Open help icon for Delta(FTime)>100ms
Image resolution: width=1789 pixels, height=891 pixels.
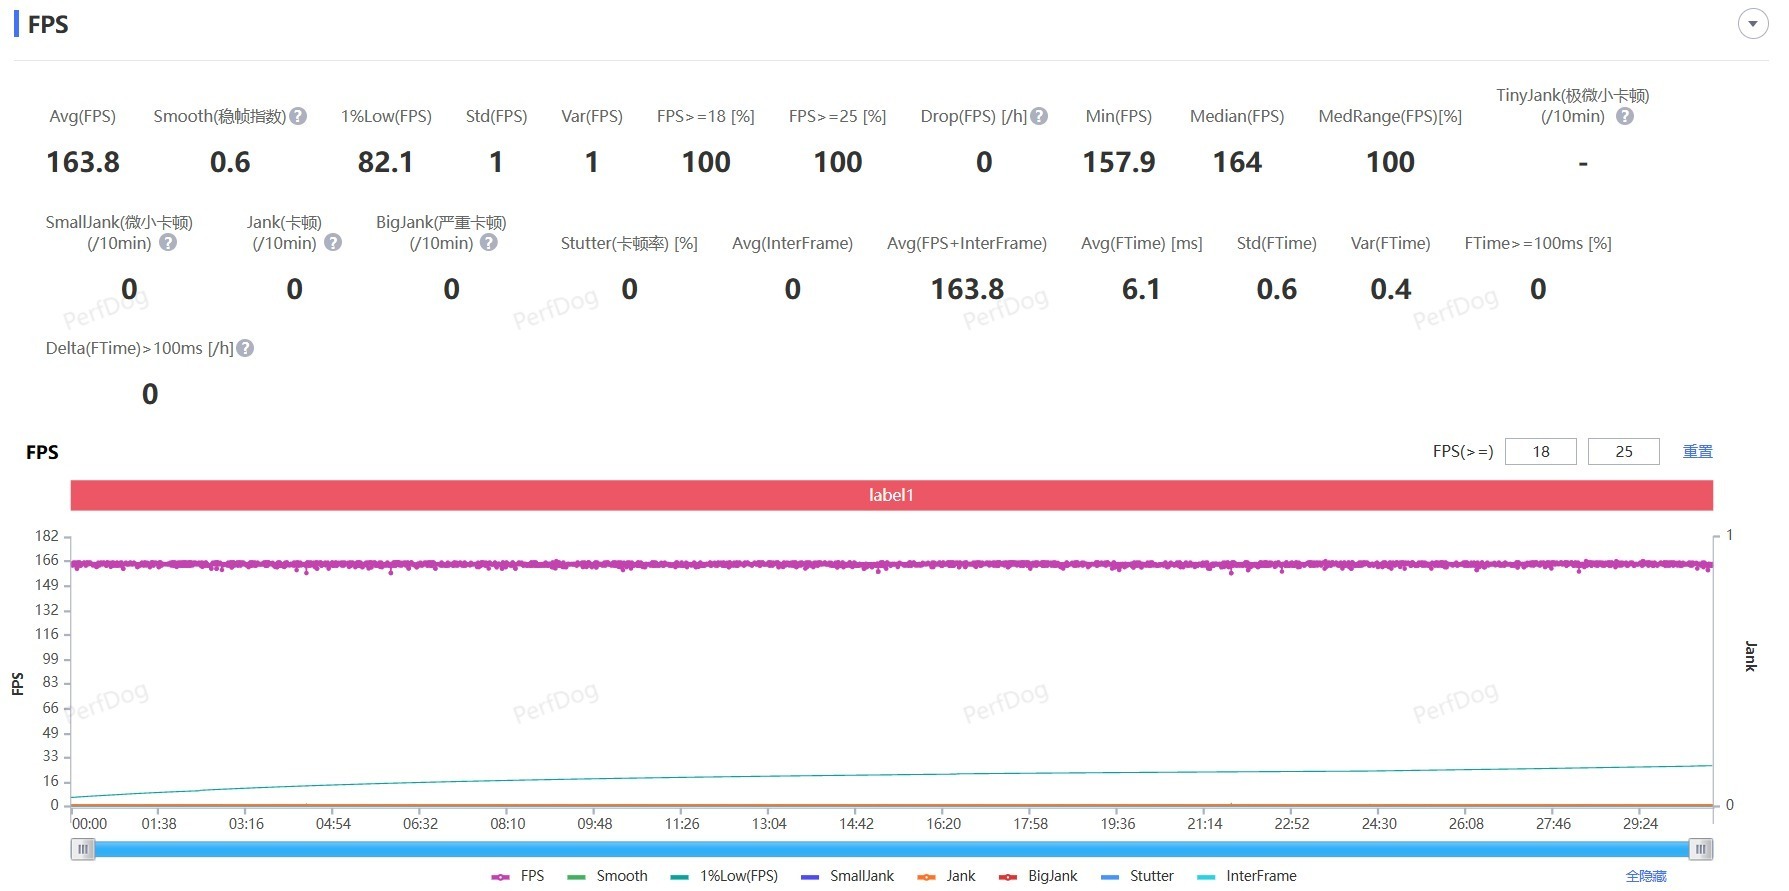245,348
